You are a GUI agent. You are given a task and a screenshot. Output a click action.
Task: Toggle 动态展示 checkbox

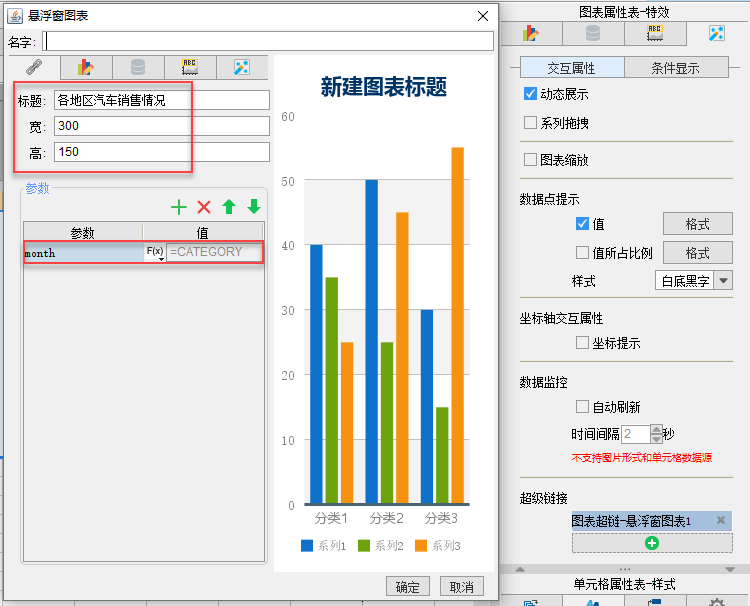530,94
